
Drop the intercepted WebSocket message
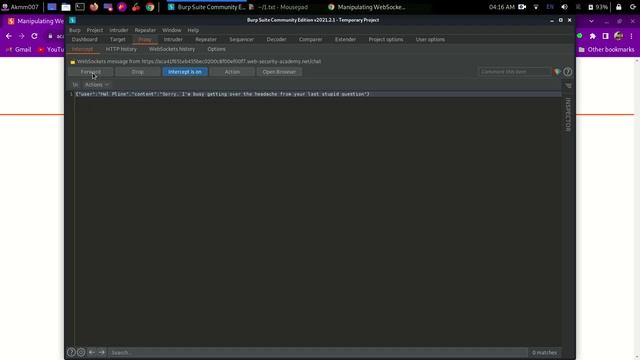click(x=138, y=72)
